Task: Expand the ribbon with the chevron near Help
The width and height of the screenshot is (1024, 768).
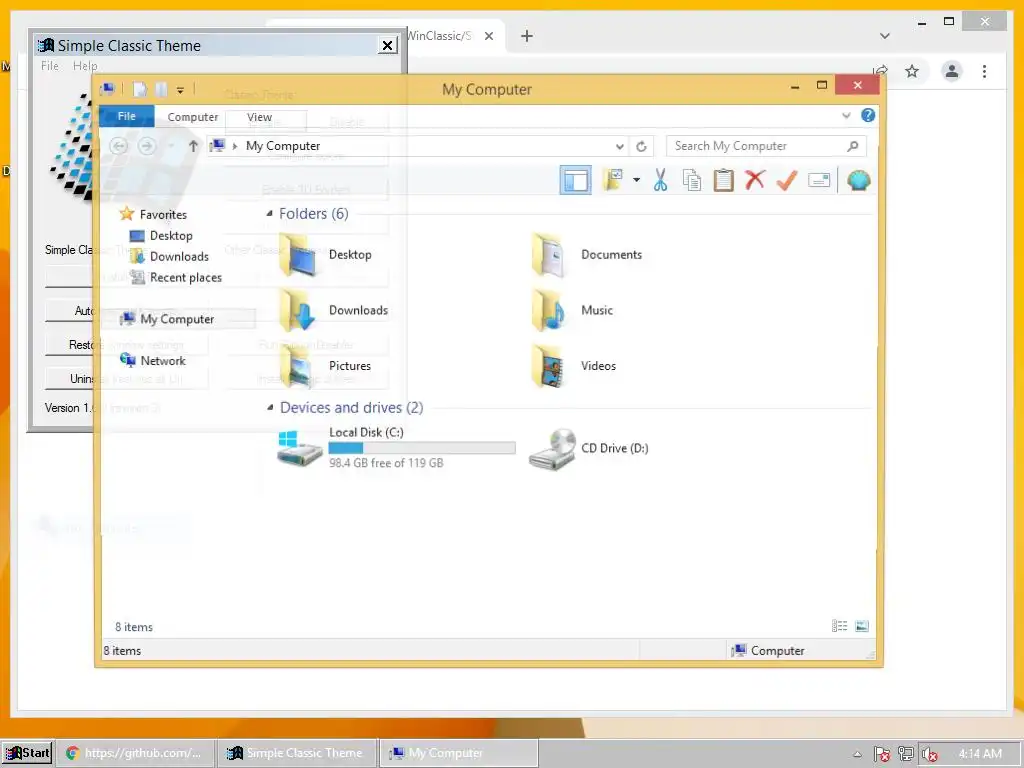Action: point(846,116)
